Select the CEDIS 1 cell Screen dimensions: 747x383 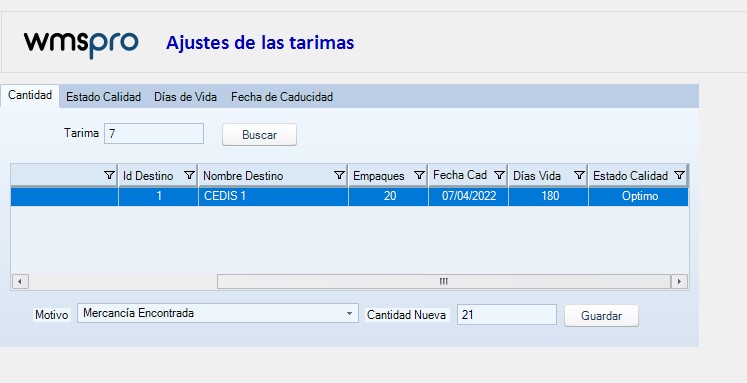pos(273,196)
